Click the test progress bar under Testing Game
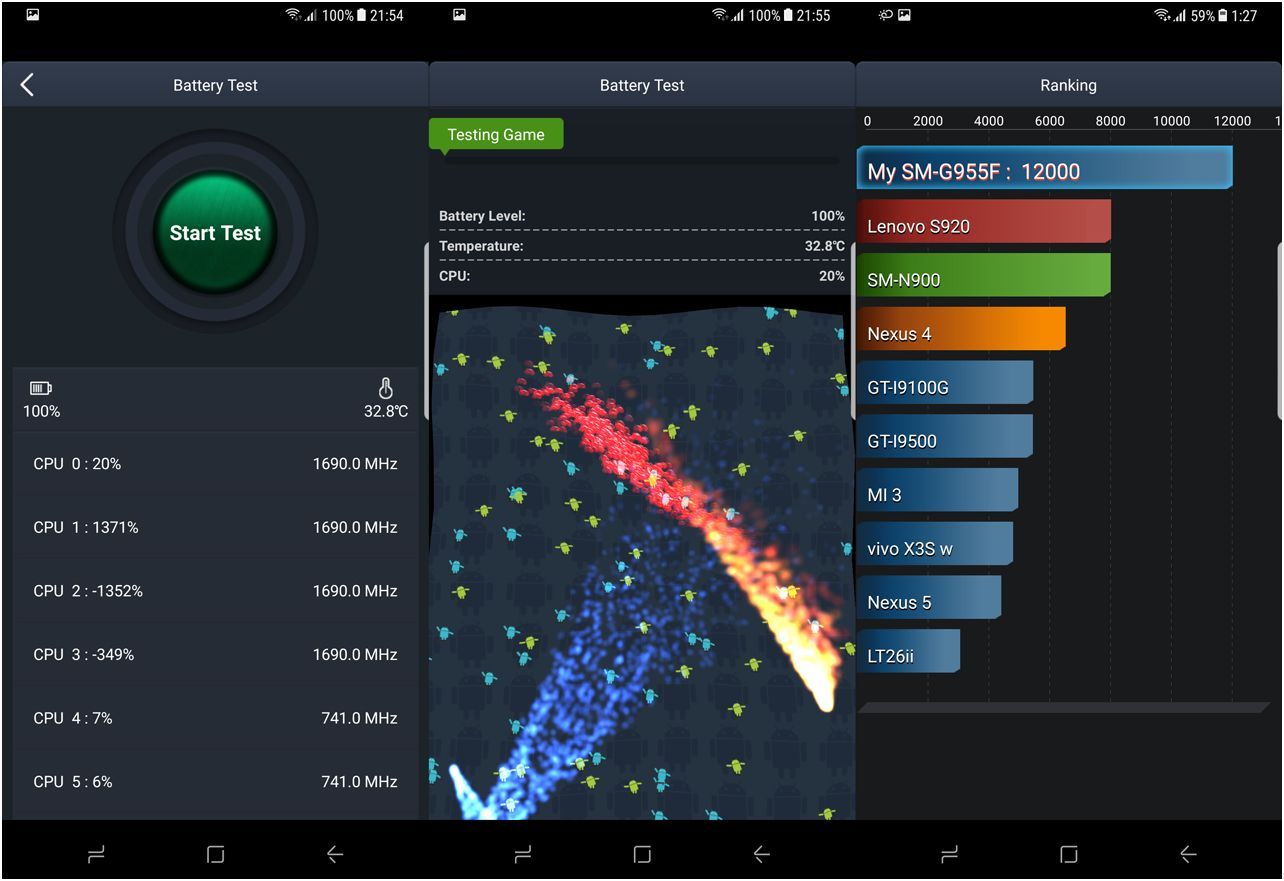 (x=642, y=160)
